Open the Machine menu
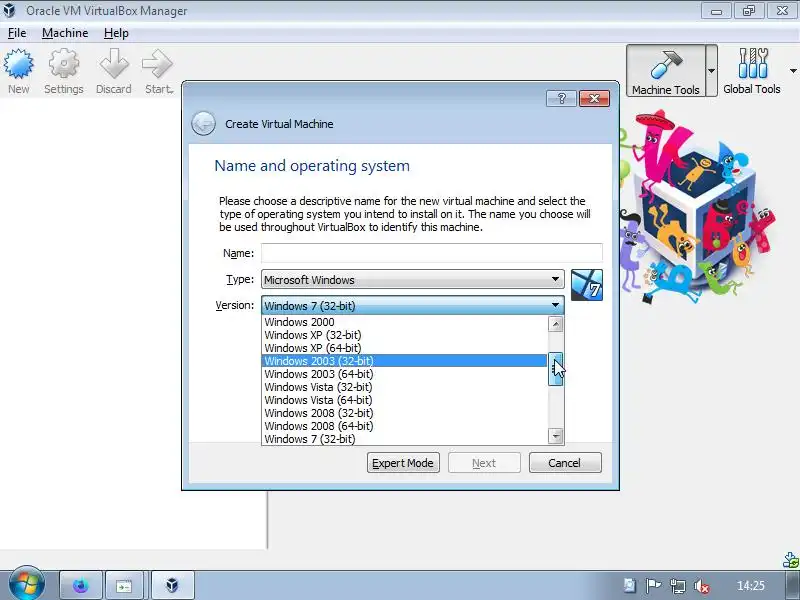Image resolution: width=800 pixels, height=600 pixels. click(65, 33)
